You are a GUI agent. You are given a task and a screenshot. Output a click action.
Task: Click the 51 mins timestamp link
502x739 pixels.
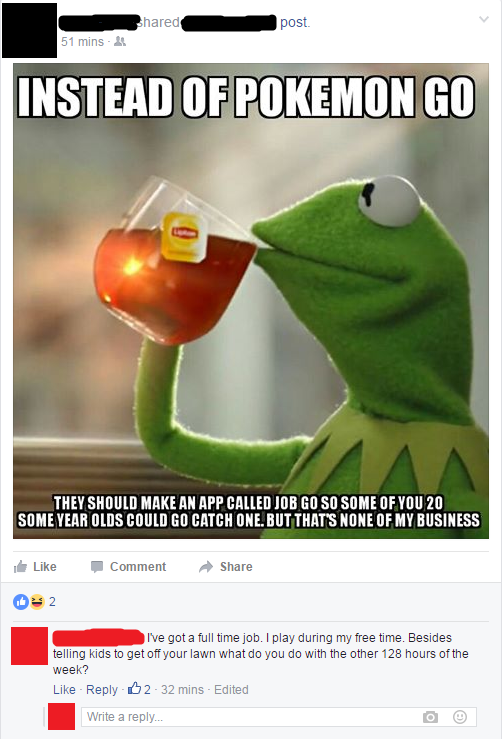pyautogui.click(x=82, y=42)
